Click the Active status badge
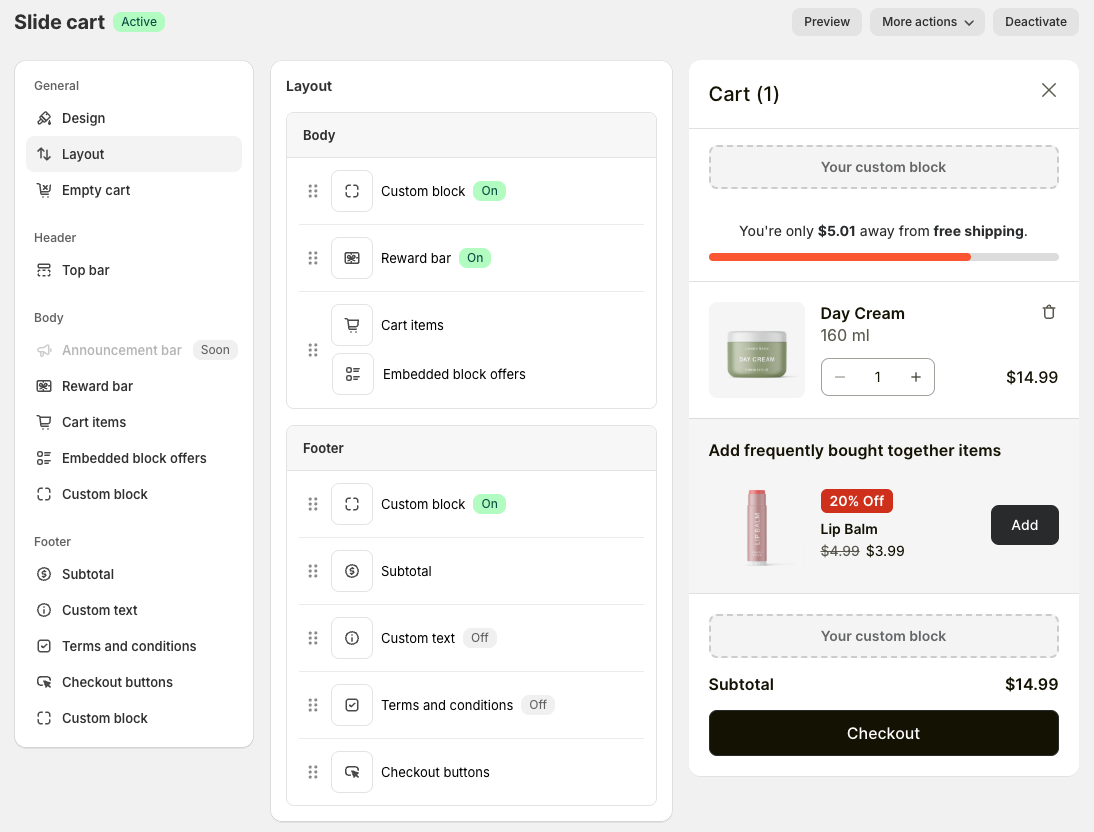This screenshot has width=1094, height=832. (x=139, y=22)
